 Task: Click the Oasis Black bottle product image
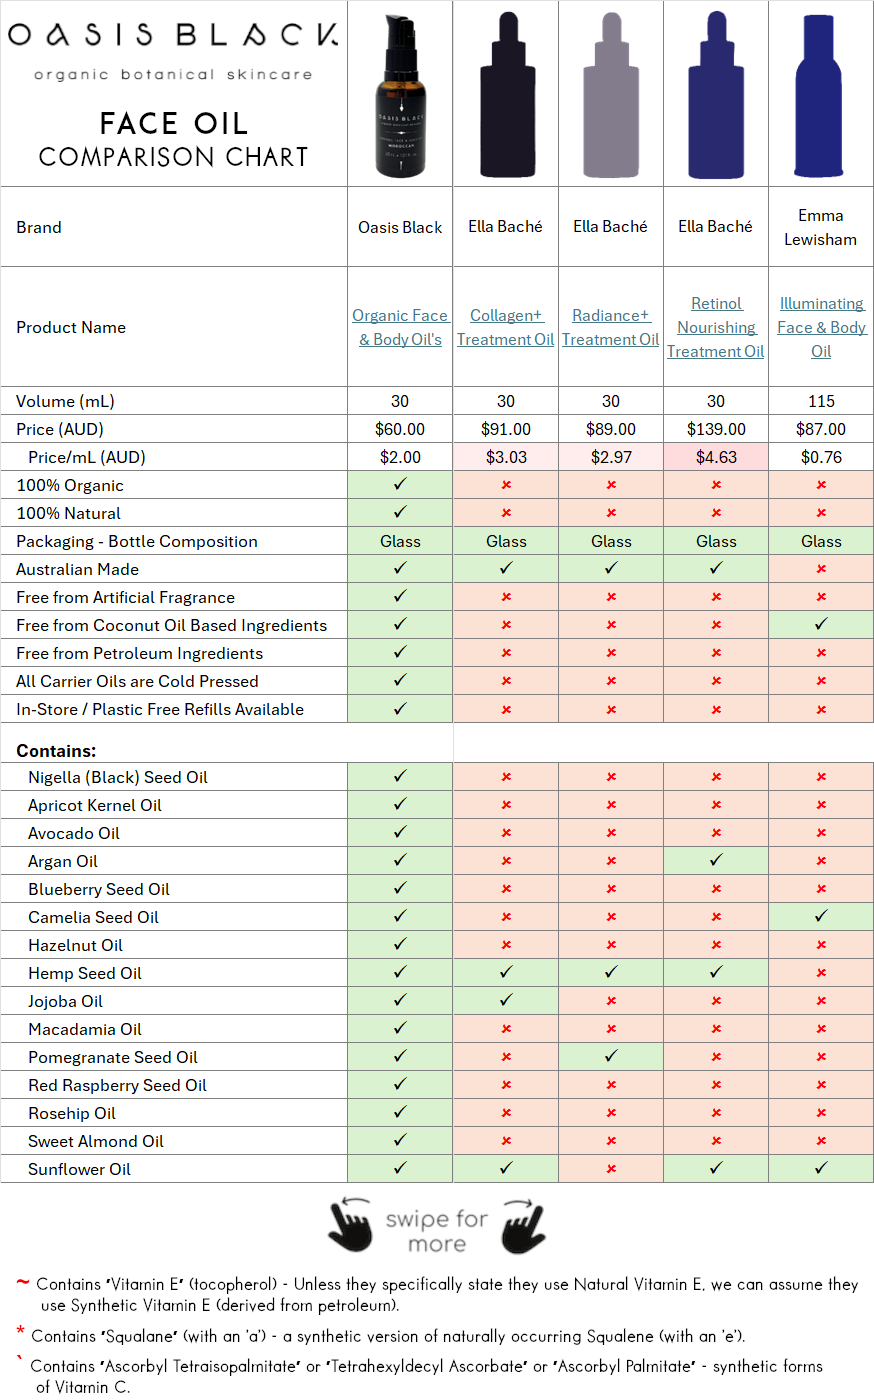point(401,95)
